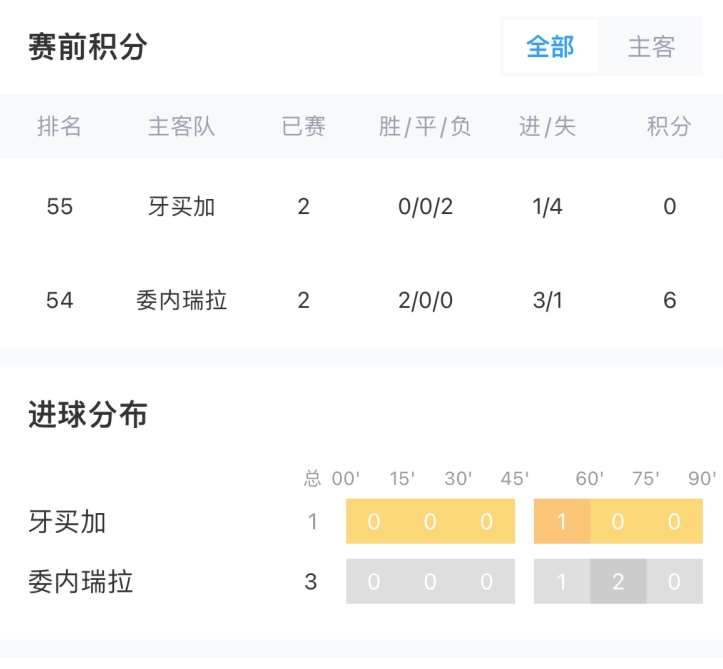Click the 赛前积分 section heading
This screenshot has width=723, height=669.
click(88, 47)
